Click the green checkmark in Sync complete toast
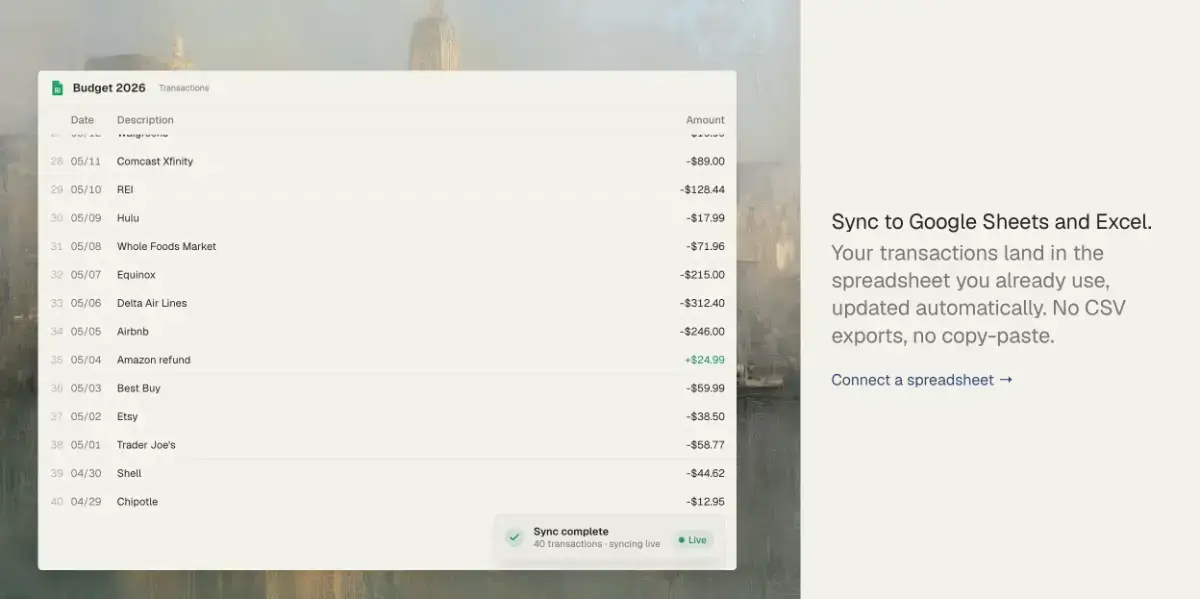1200x599 pixels. (x=514, y=538)
